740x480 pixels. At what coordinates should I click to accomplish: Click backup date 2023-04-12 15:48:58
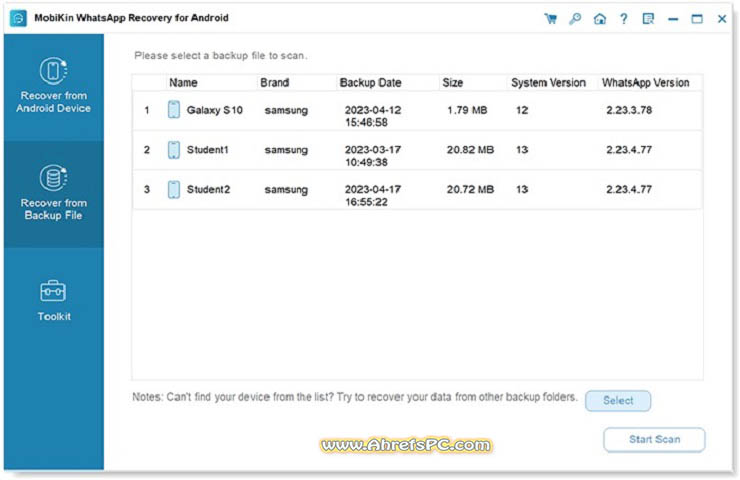point(373,116)
